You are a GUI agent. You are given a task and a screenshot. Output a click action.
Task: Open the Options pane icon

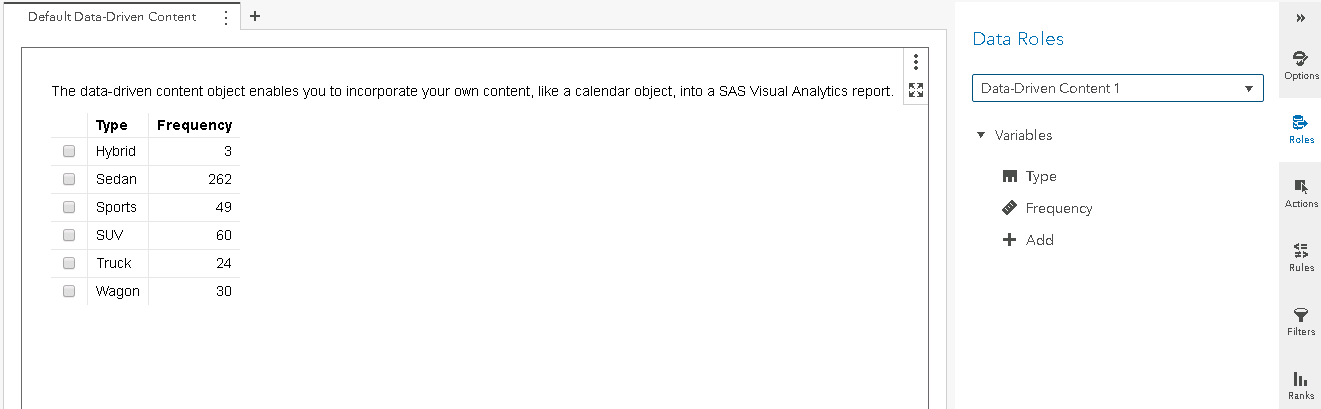1300,65
